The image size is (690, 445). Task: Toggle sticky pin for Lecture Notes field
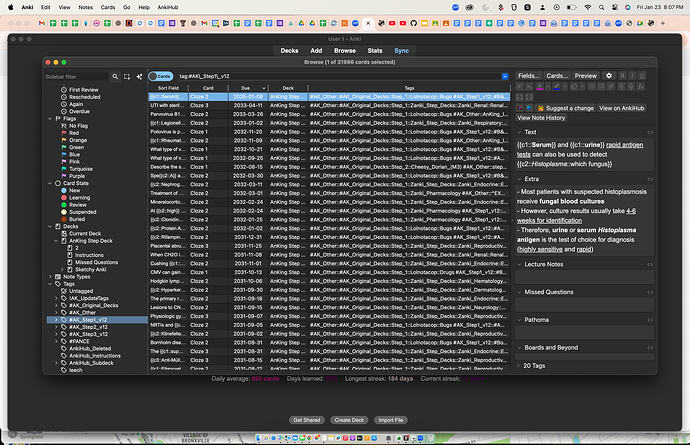(x=650, y=265)
